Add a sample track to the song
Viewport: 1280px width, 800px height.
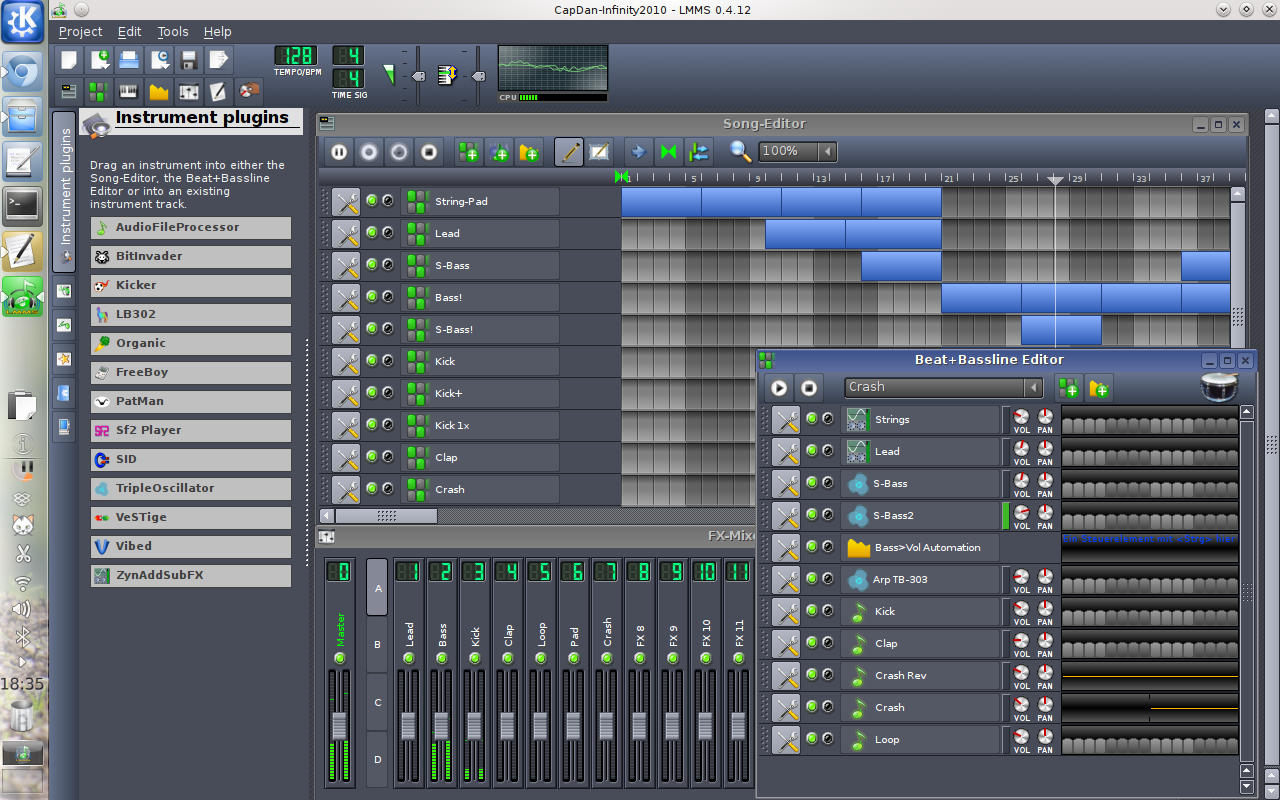[x=499, y=152]
